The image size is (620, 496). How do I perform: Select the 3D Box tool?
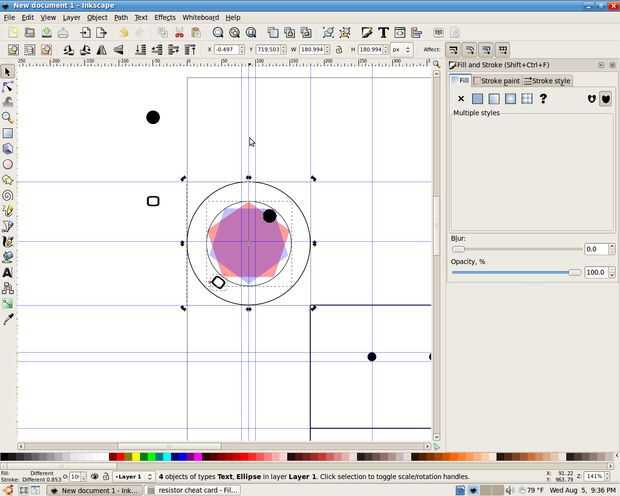click(x=8, y=149)
